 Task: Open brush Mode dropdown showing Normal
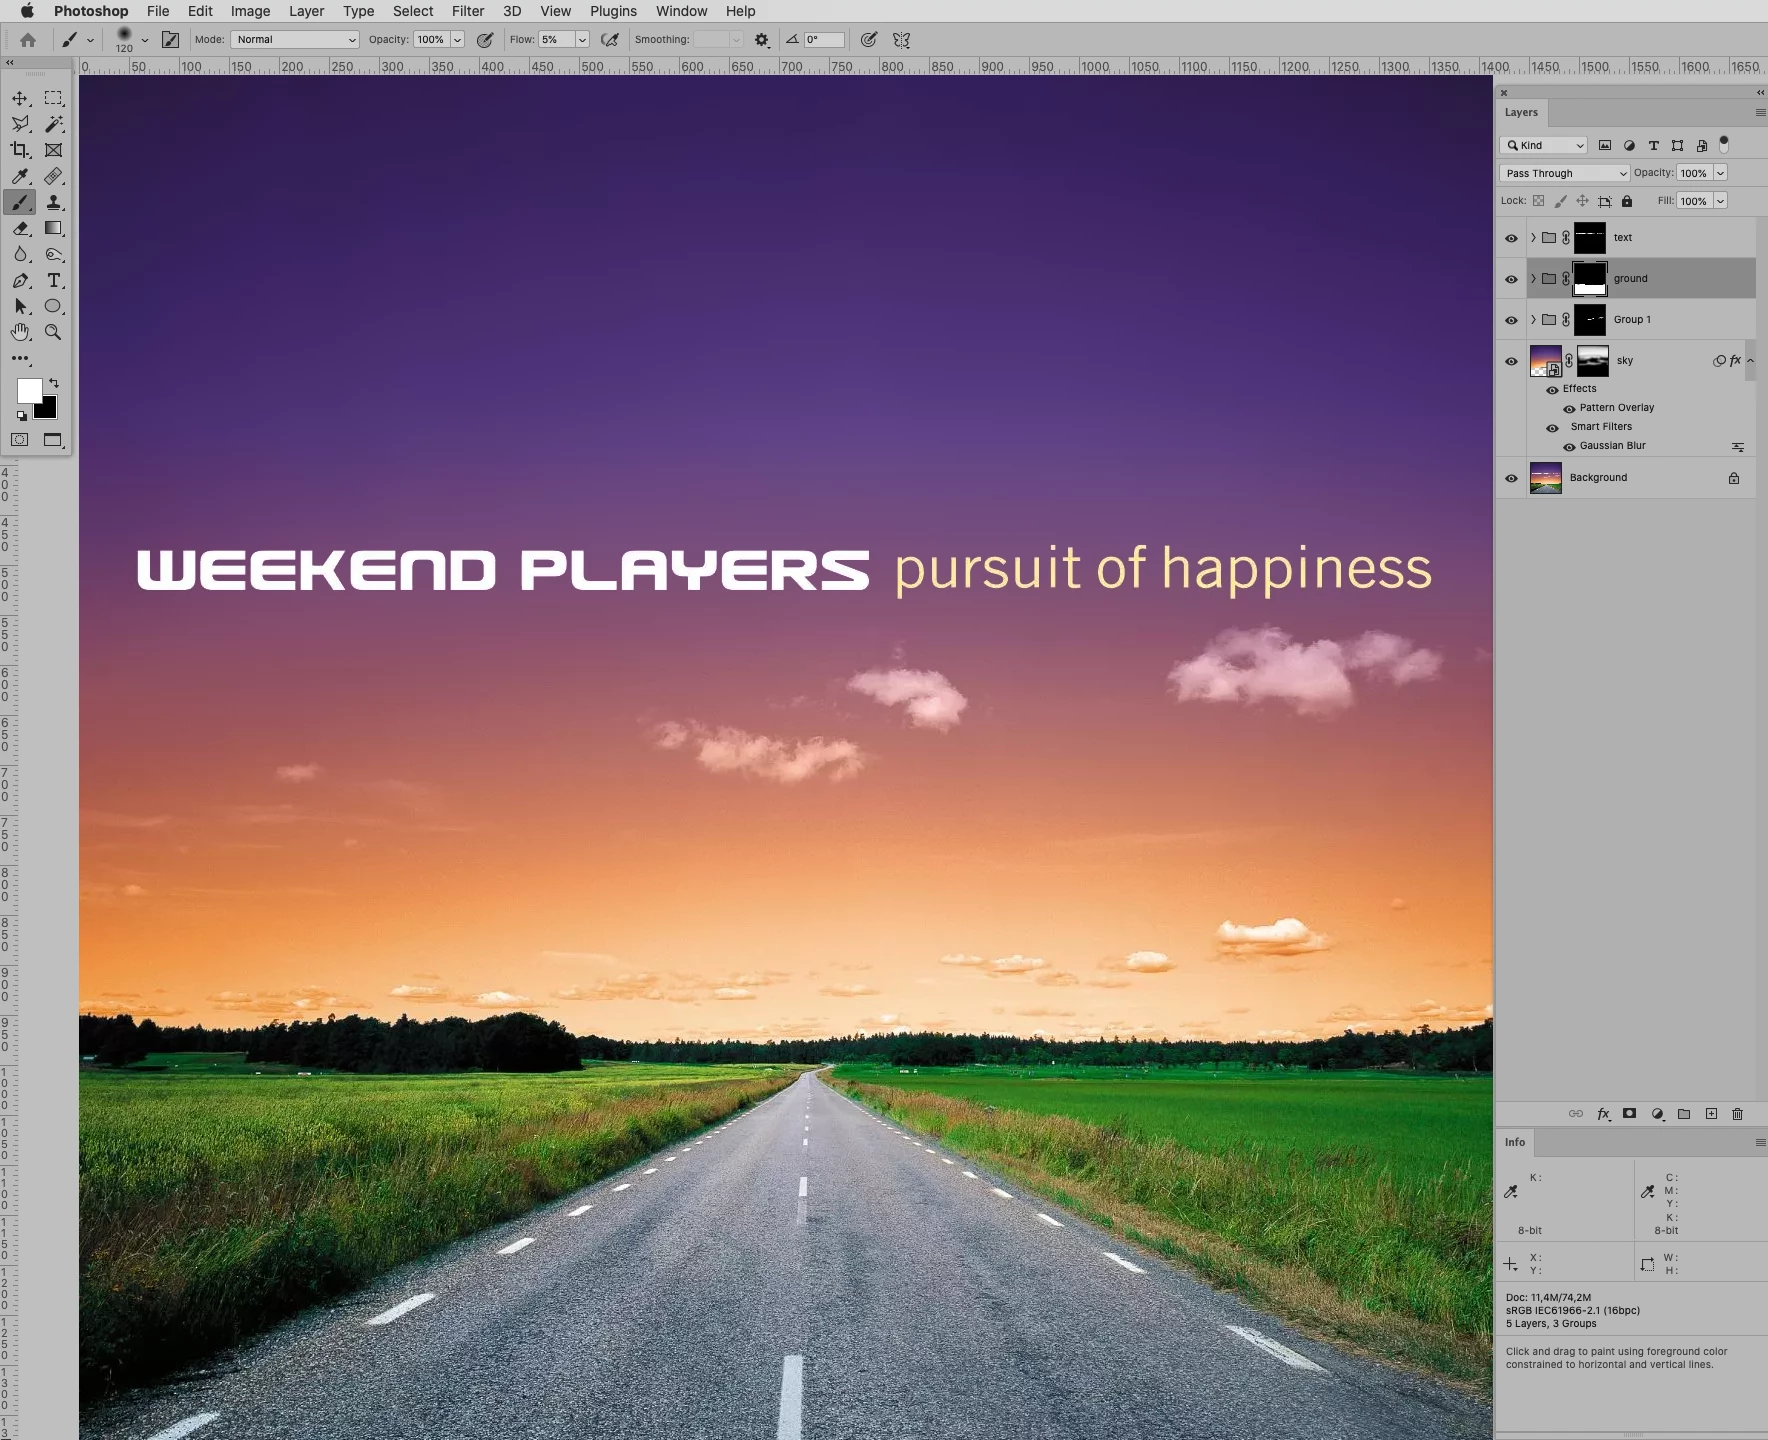(x=295, y=40)
